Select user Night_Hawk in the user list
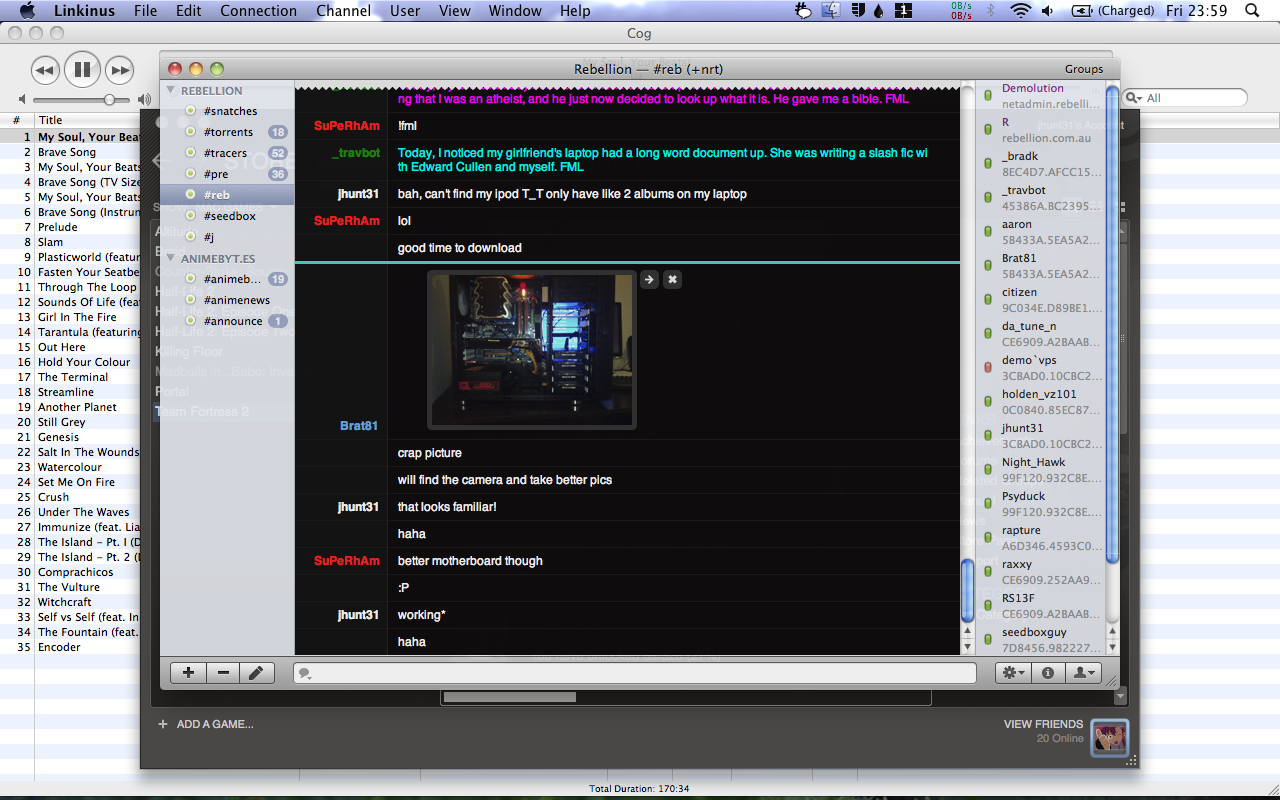 1040,470
